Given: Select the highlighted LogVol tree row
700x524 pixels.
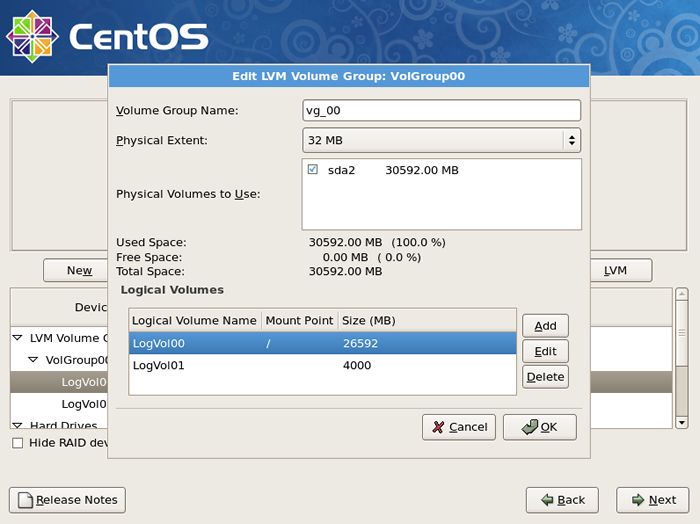Looking at the screenshot, I should click(59, 382).
